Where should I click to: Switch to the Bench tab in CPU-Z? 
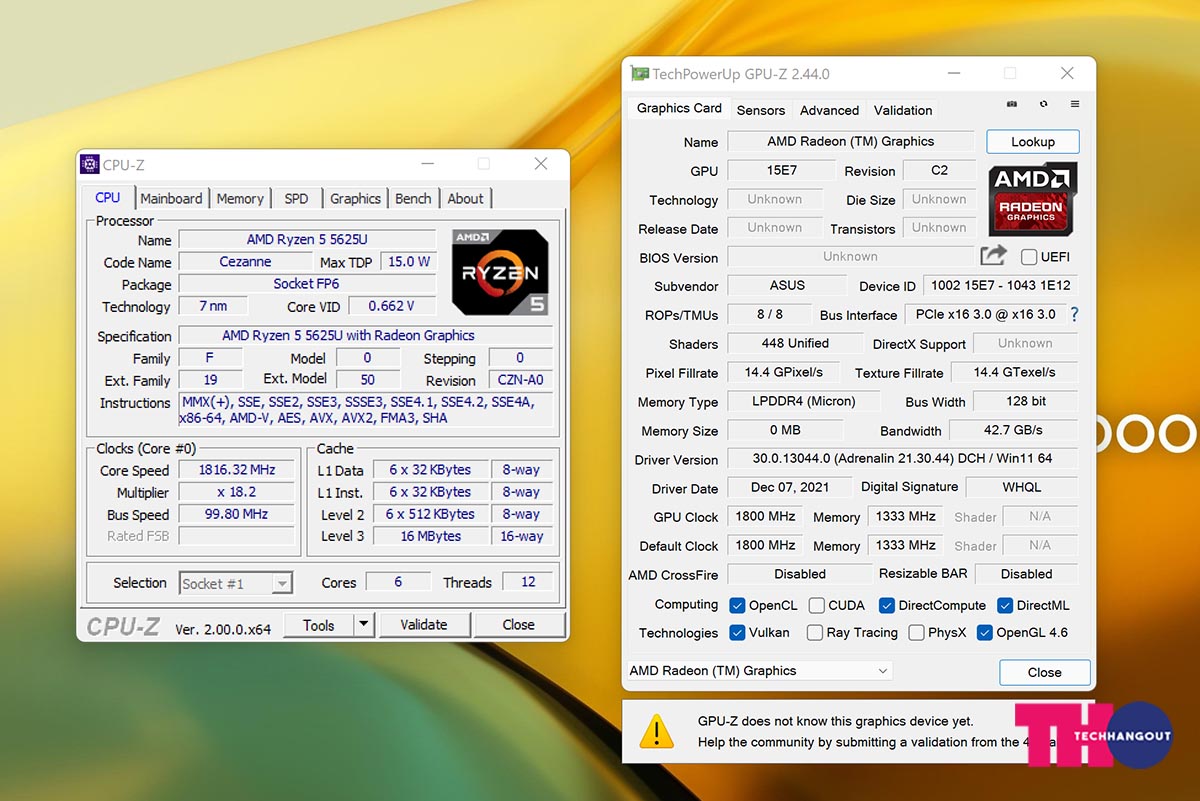coord(413,198)
